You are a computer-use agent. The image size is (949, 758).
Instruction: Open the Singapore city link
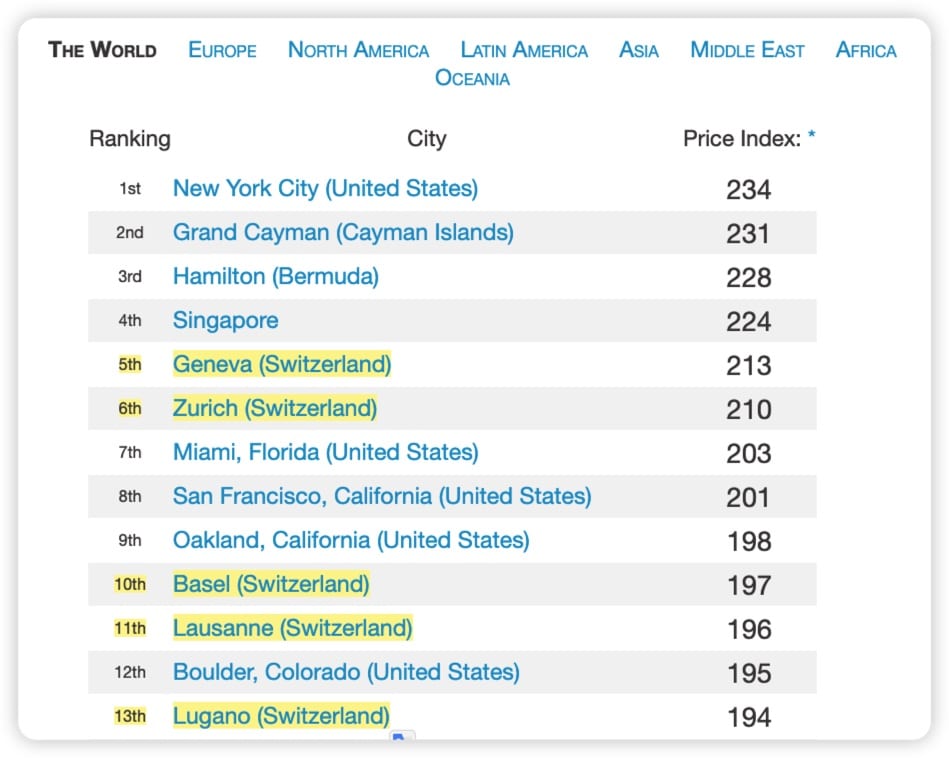226,320
